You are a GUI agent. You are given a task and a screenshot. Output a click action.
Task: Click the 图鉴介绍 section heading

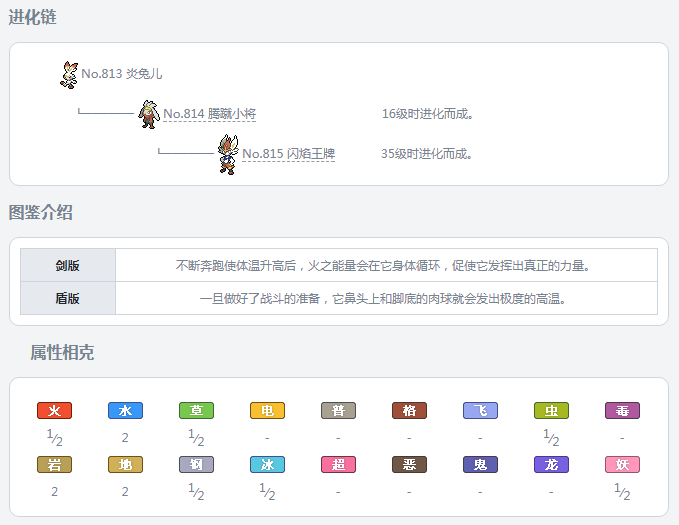(x=40, y=212)
